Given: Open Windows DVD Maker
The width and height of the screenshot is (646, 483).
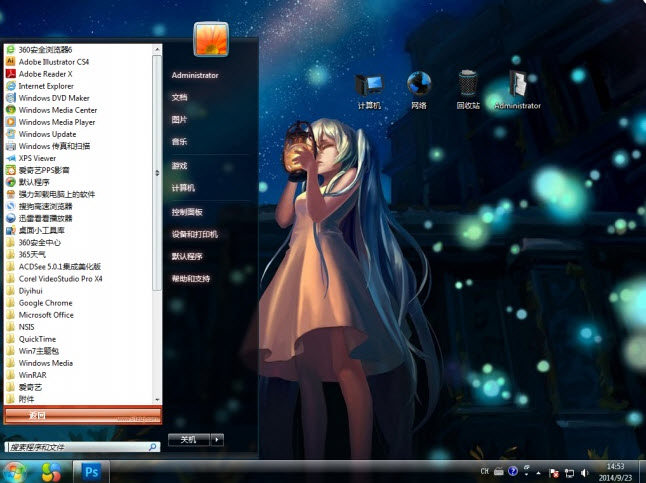Looking at the screenshot, I should click(x=48, y=98).
